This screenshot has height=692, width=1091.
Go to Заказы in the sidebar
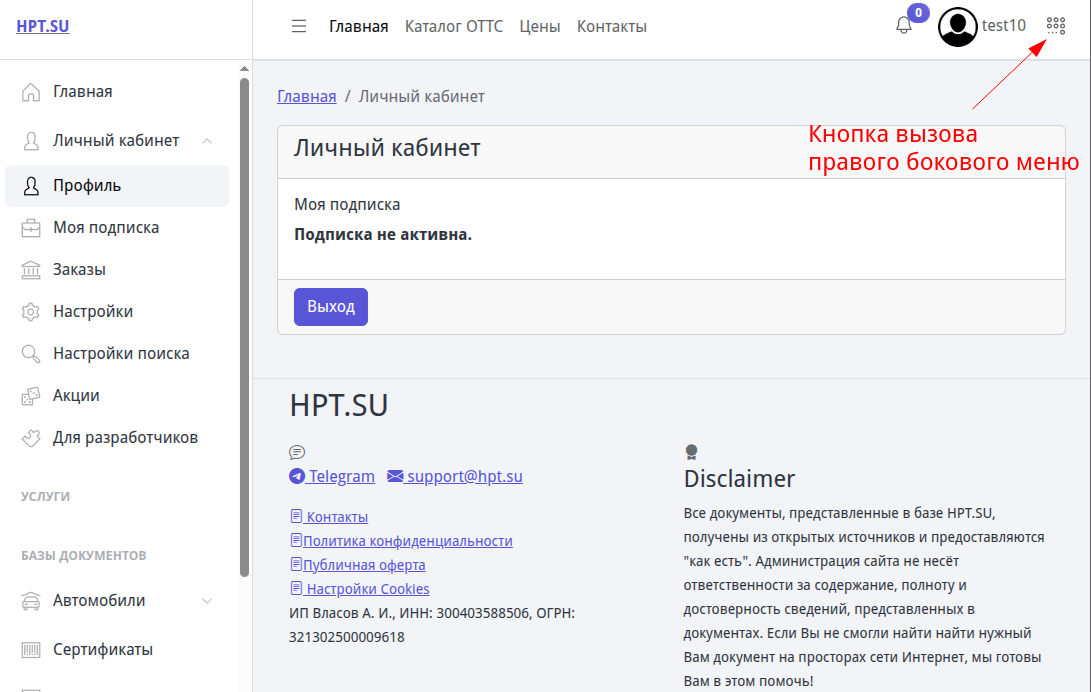click(x=79, y=270)
